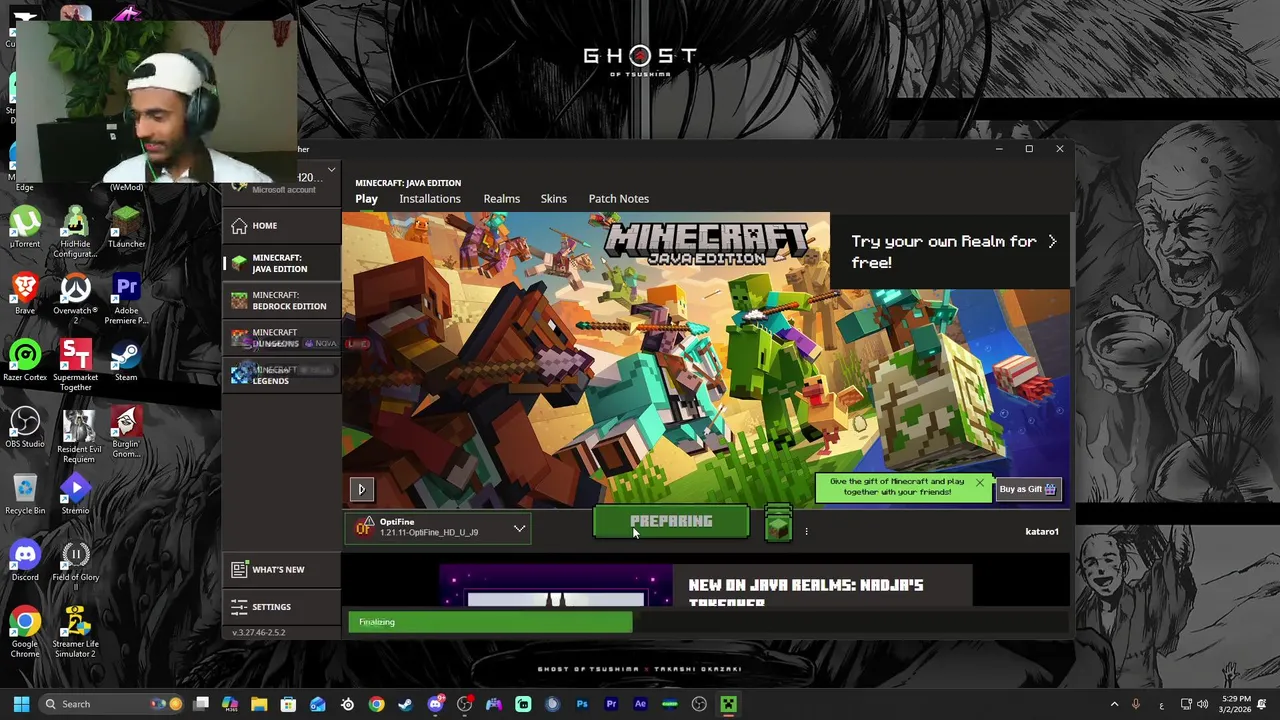Click the launcher version number text

coord(259,632)
